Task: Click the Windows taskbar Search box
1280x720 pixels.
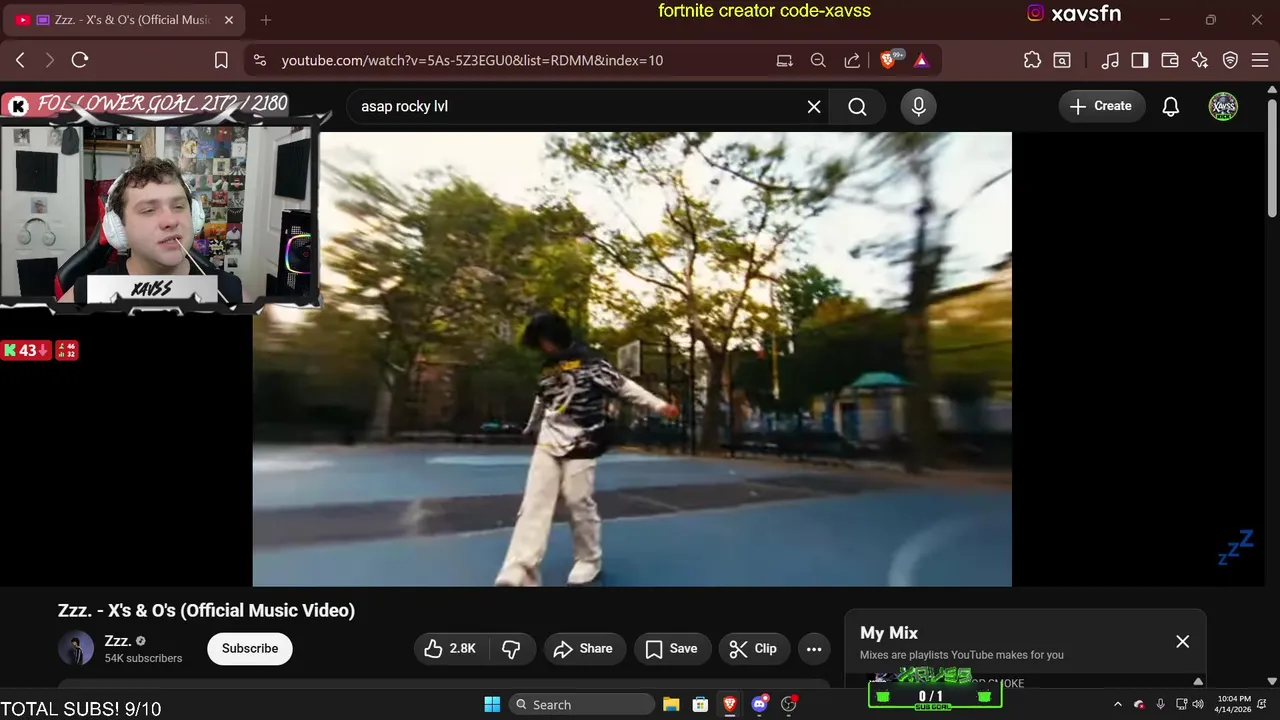Action: [x=582, y=704]
